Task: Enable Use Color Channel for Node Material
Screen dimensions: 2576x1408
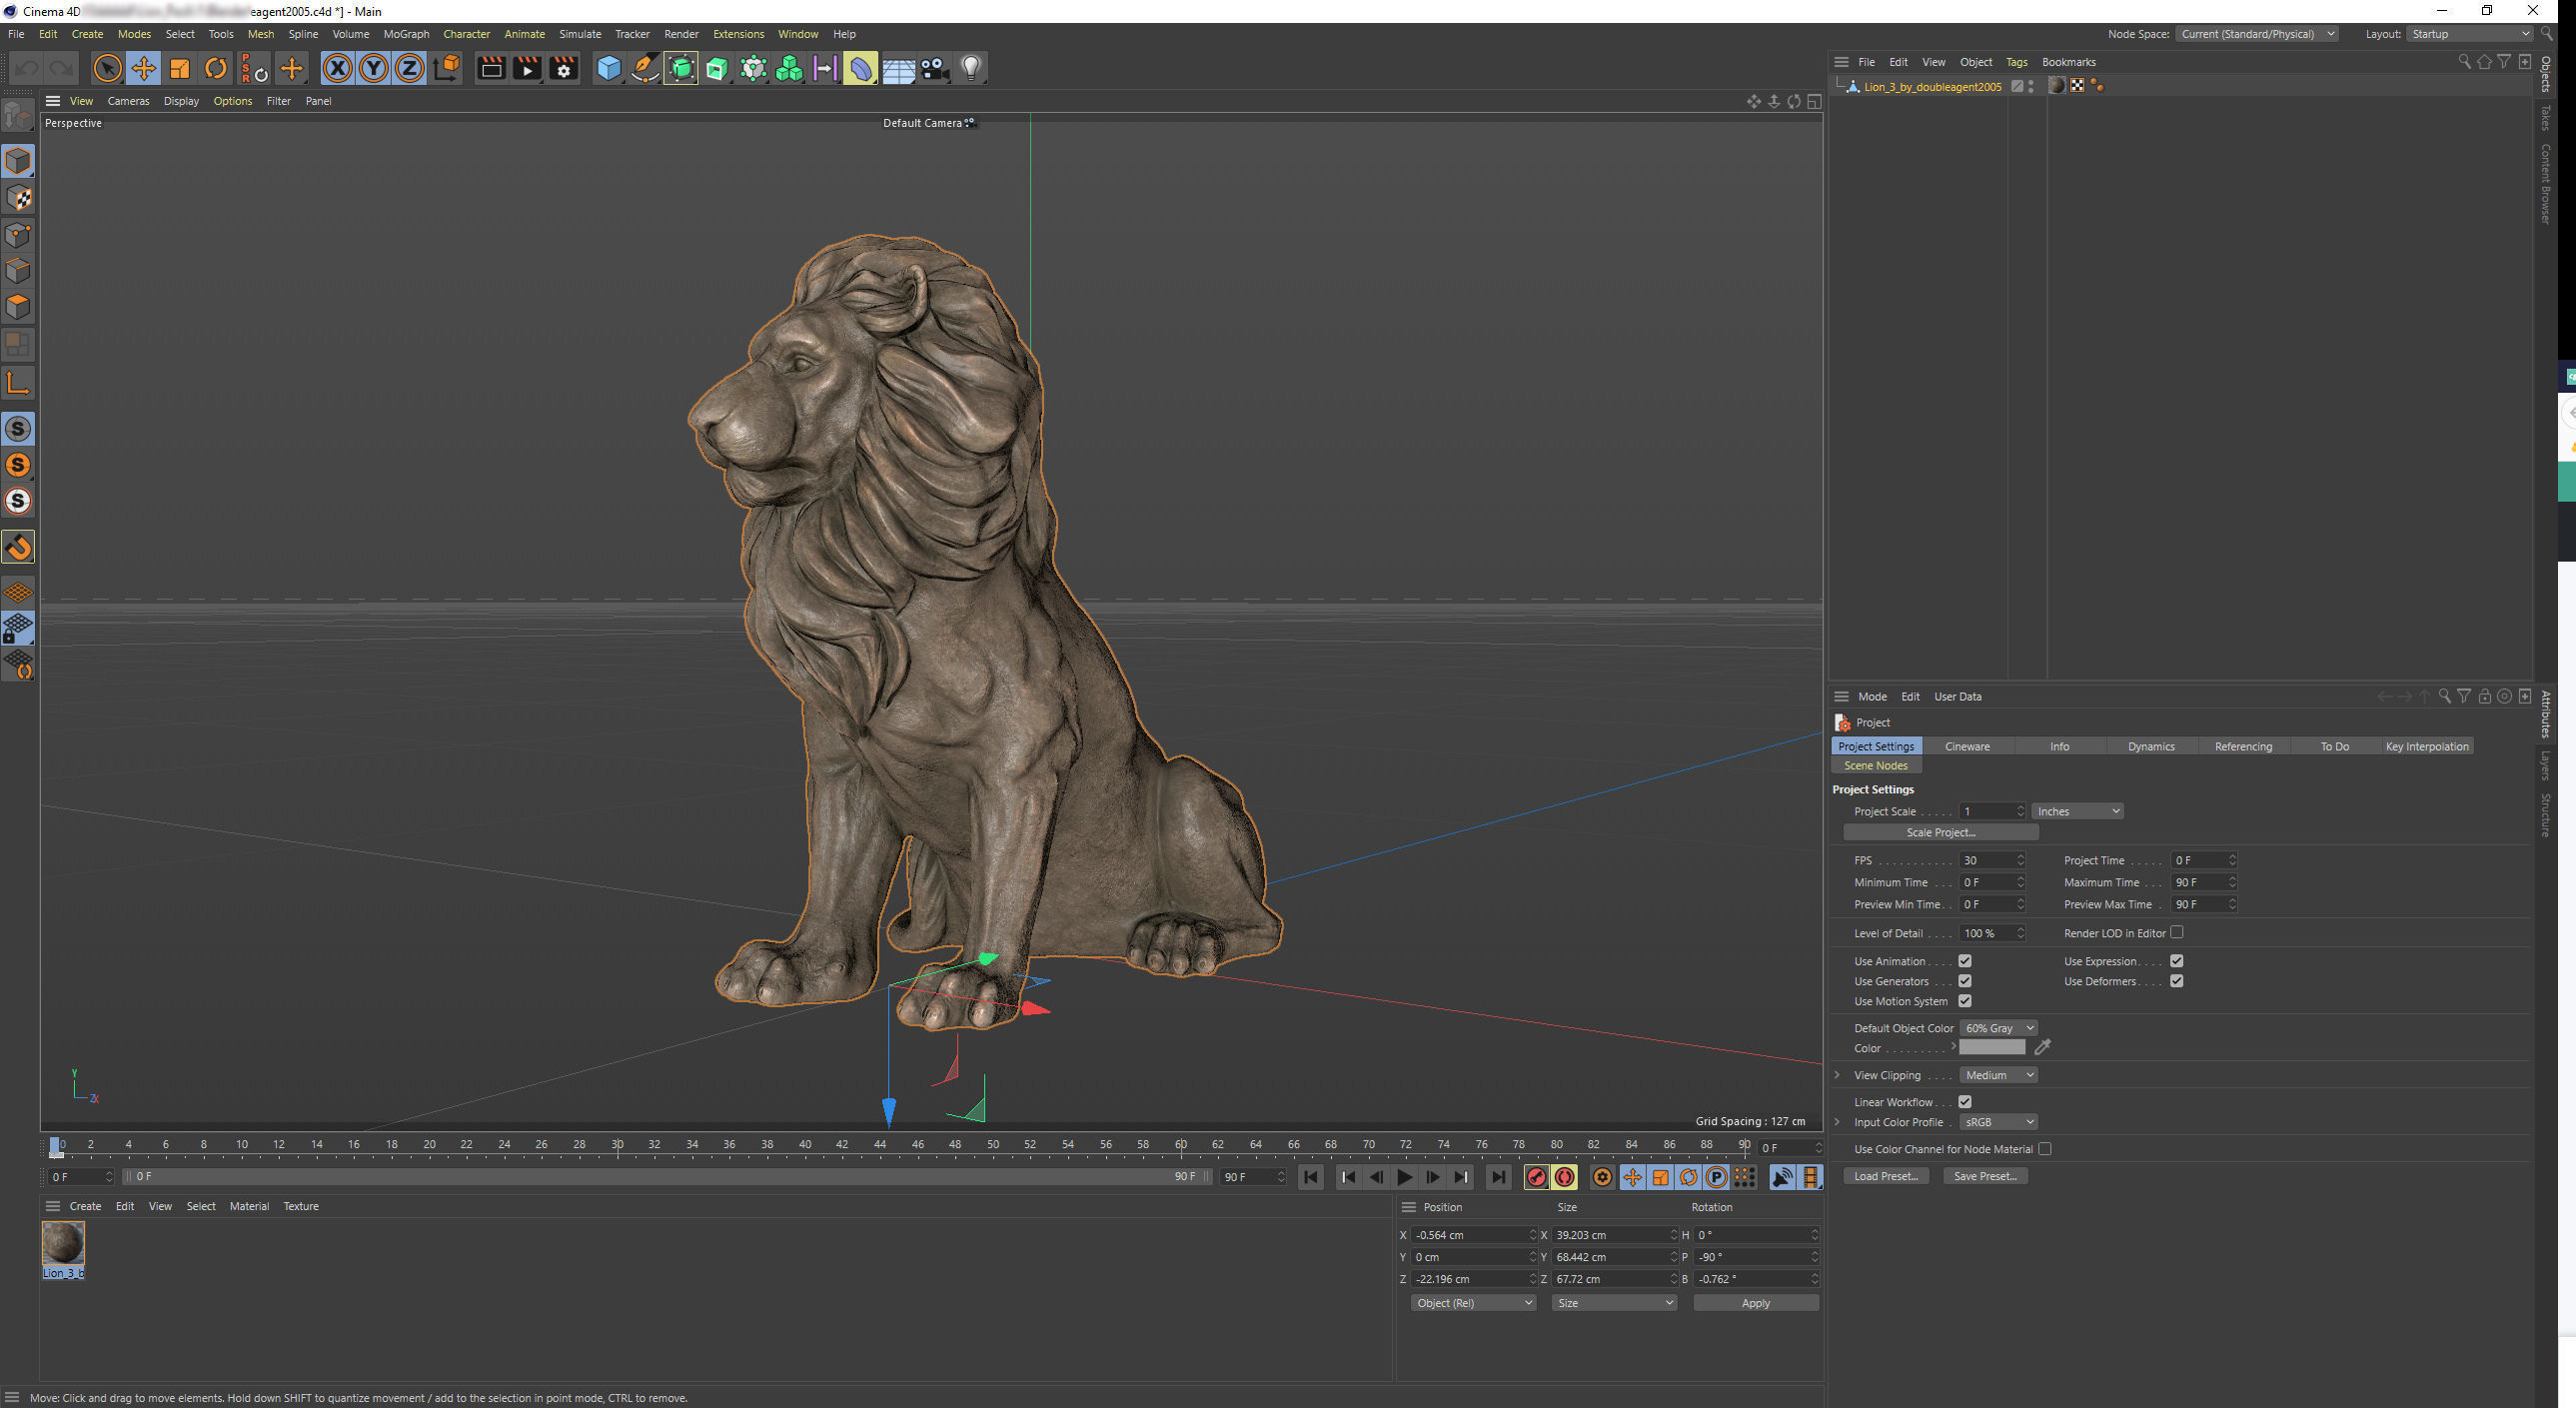Action: tap(2045, 1149)
